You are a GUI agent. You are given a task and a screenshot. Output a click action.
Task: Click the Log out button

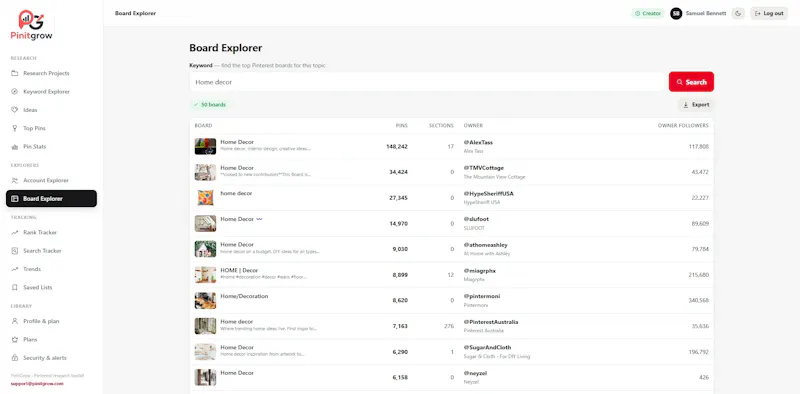[x=769, y=14]
